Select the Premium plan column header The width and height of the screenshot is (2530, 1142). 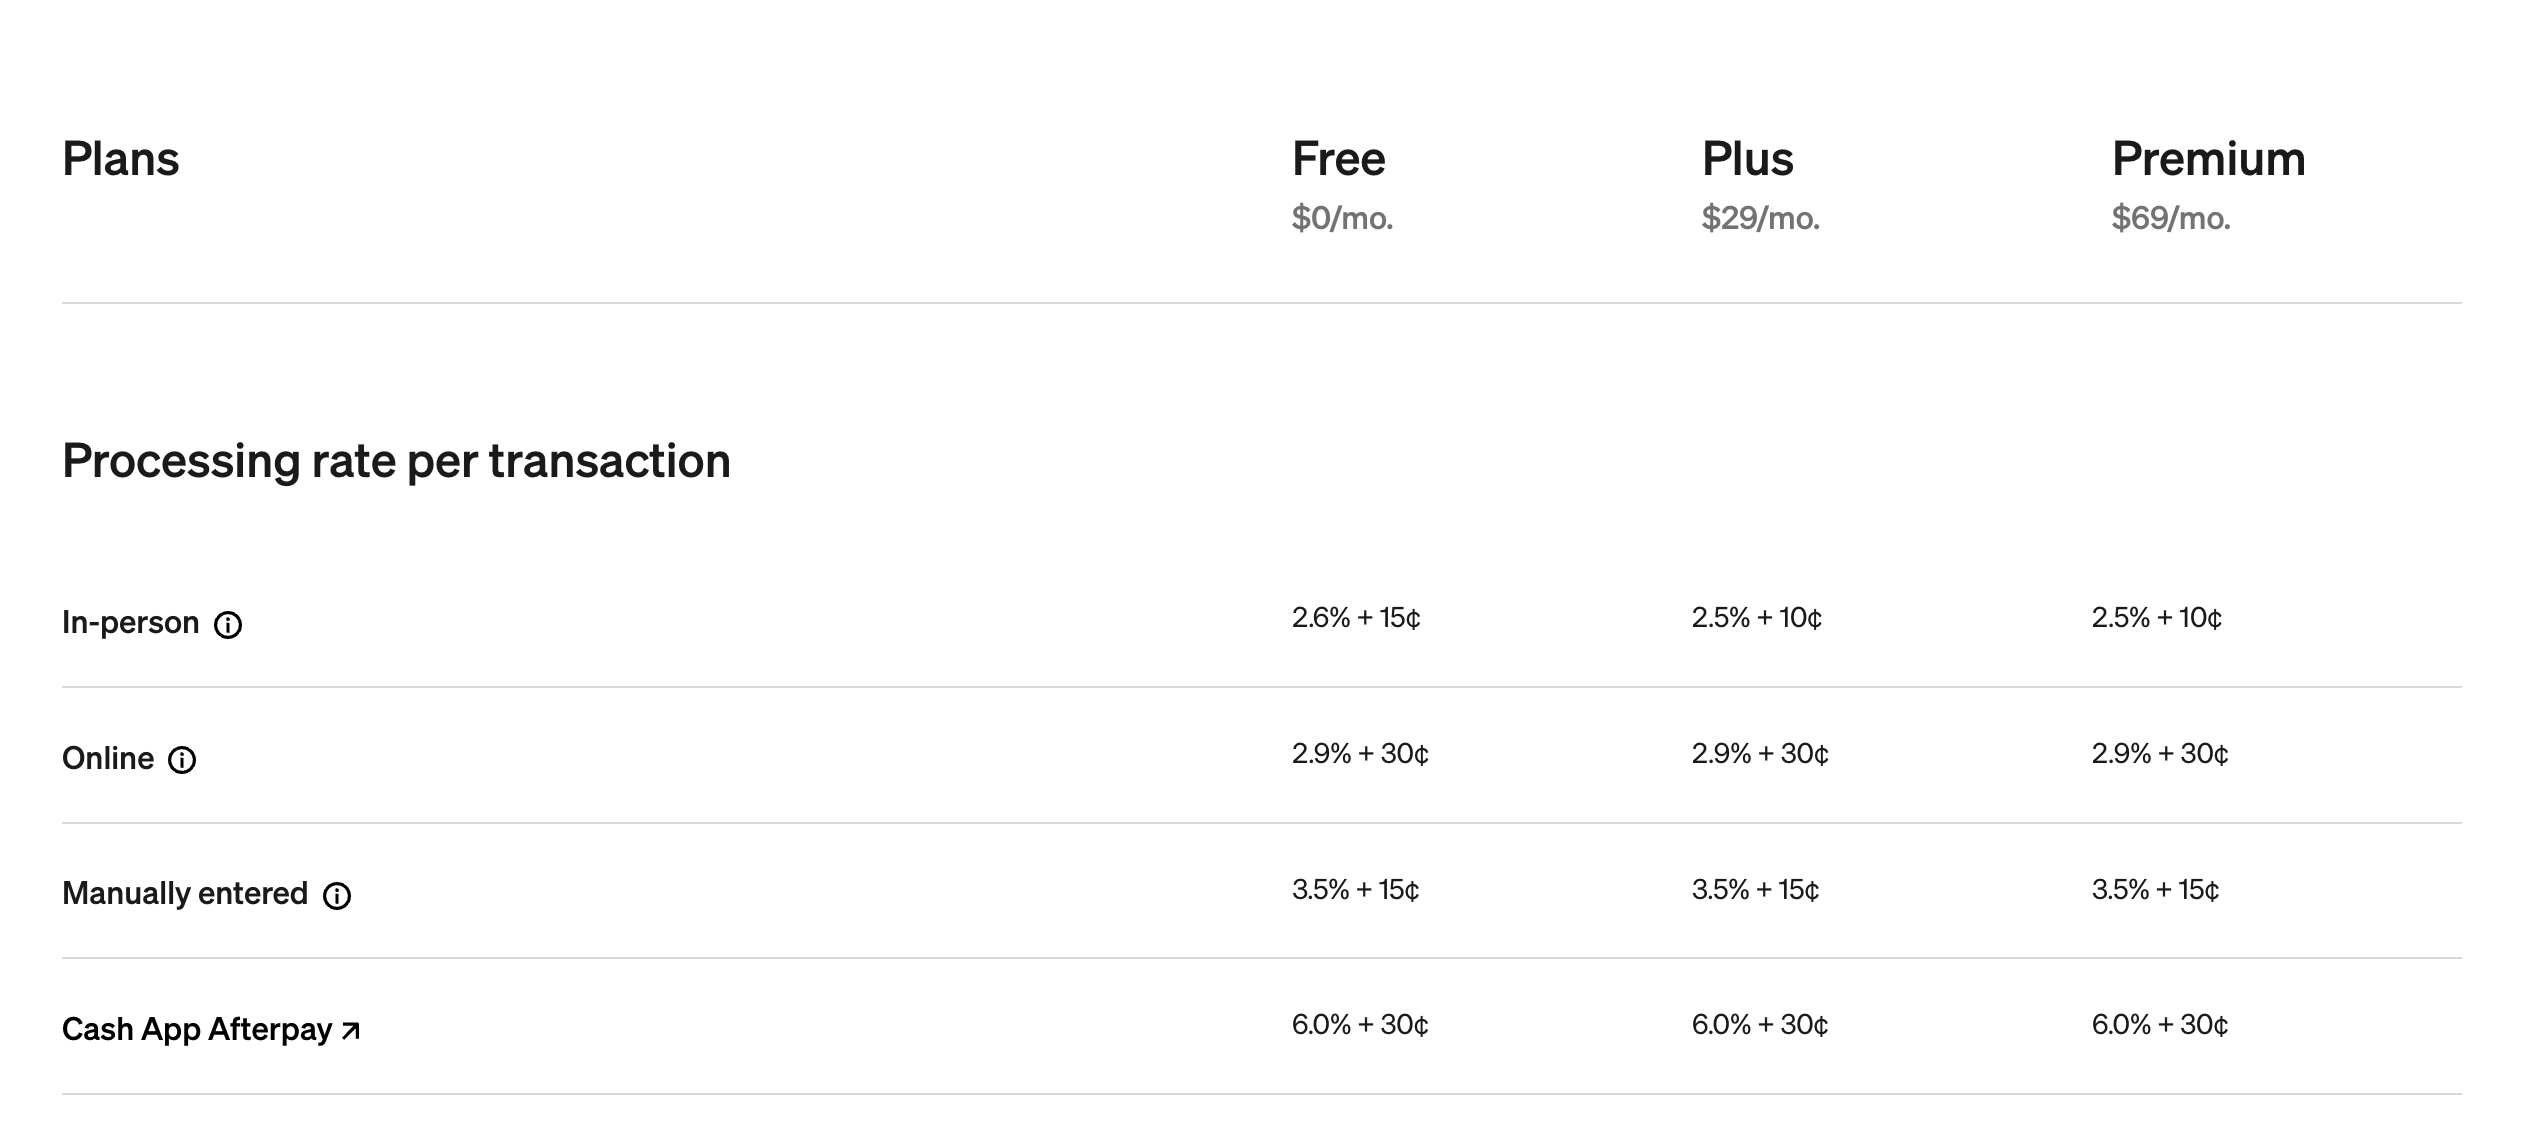(2208, 159)
